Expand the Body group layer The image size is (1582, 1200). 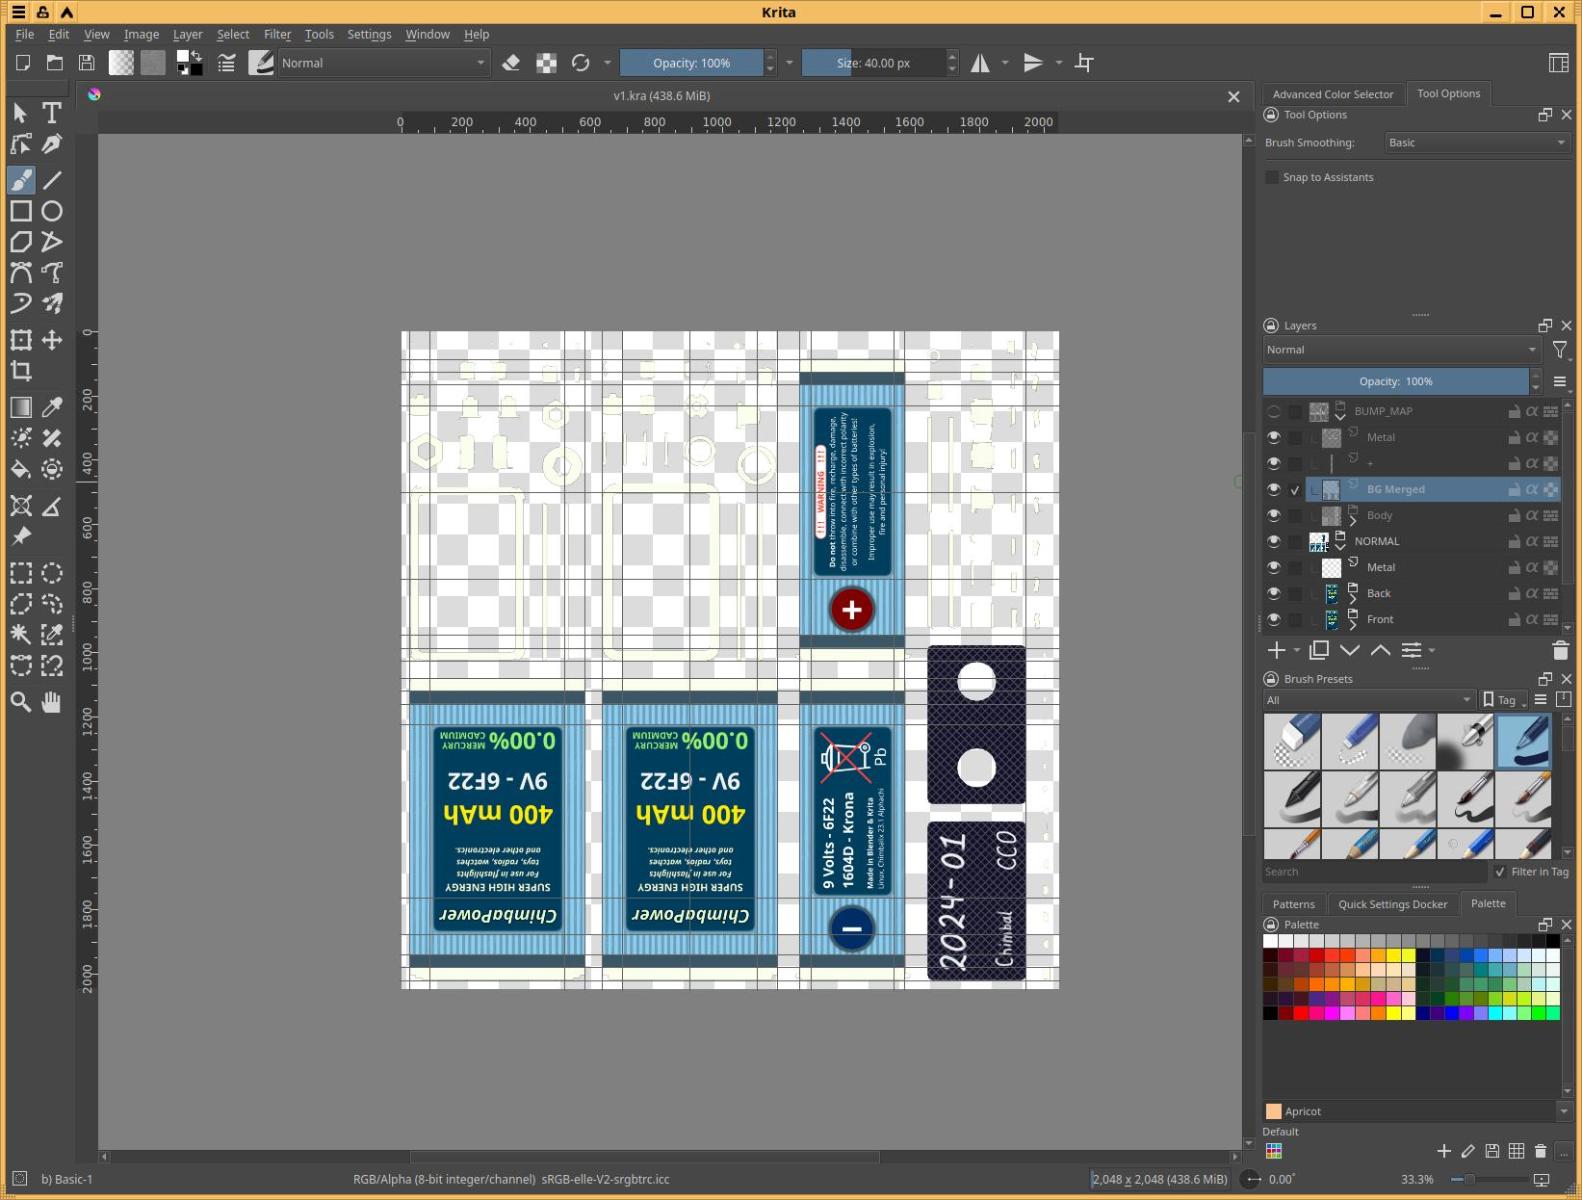[1353, 520]
